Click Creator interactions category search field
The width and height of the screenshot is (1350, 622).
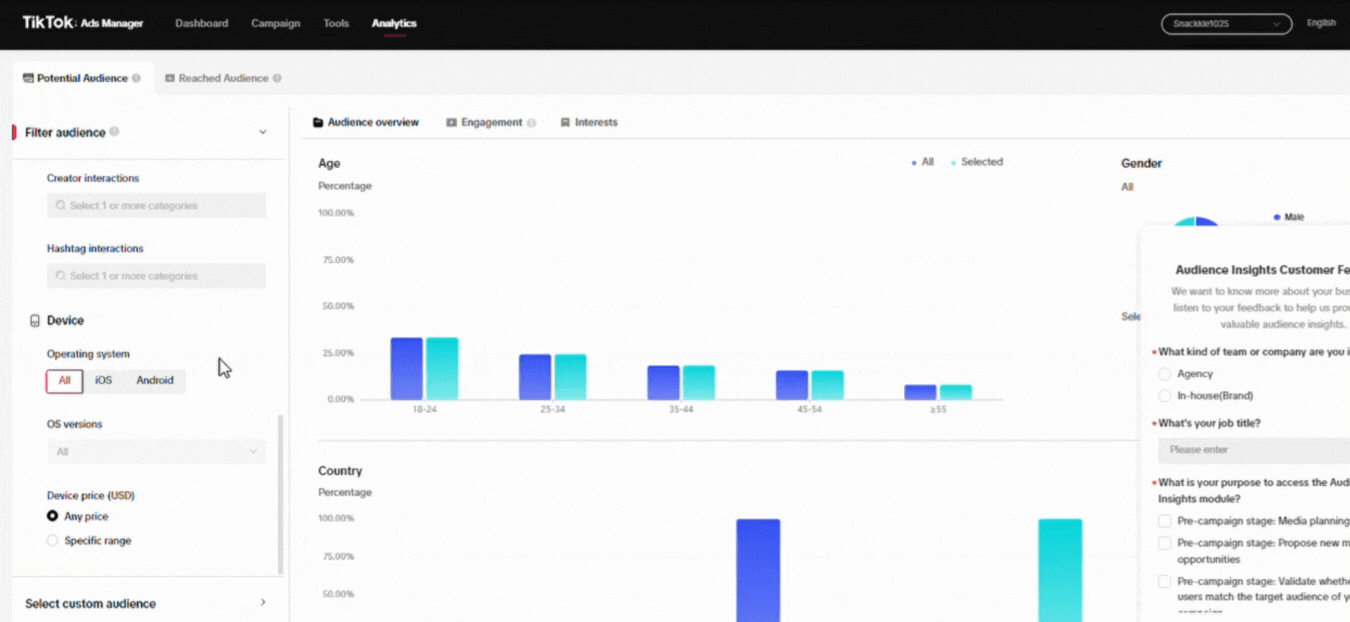click(x=156, y=206)
